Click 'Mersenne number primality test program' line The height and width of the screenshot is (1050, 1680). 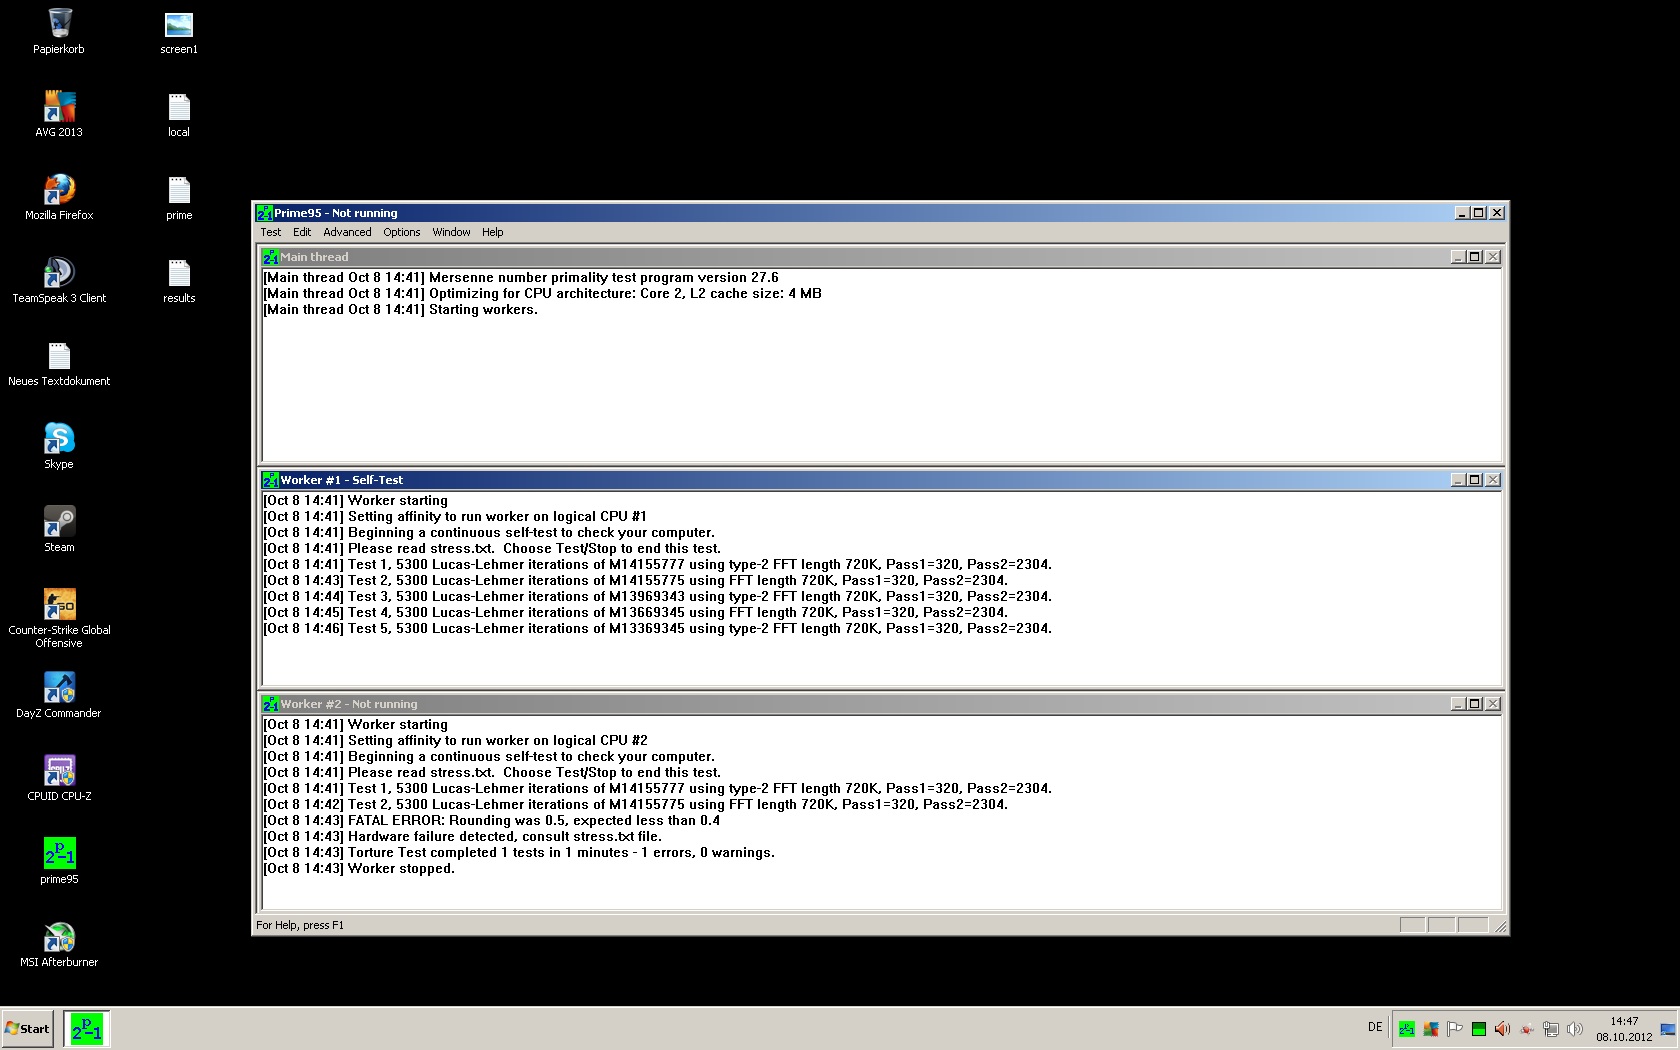520,278
